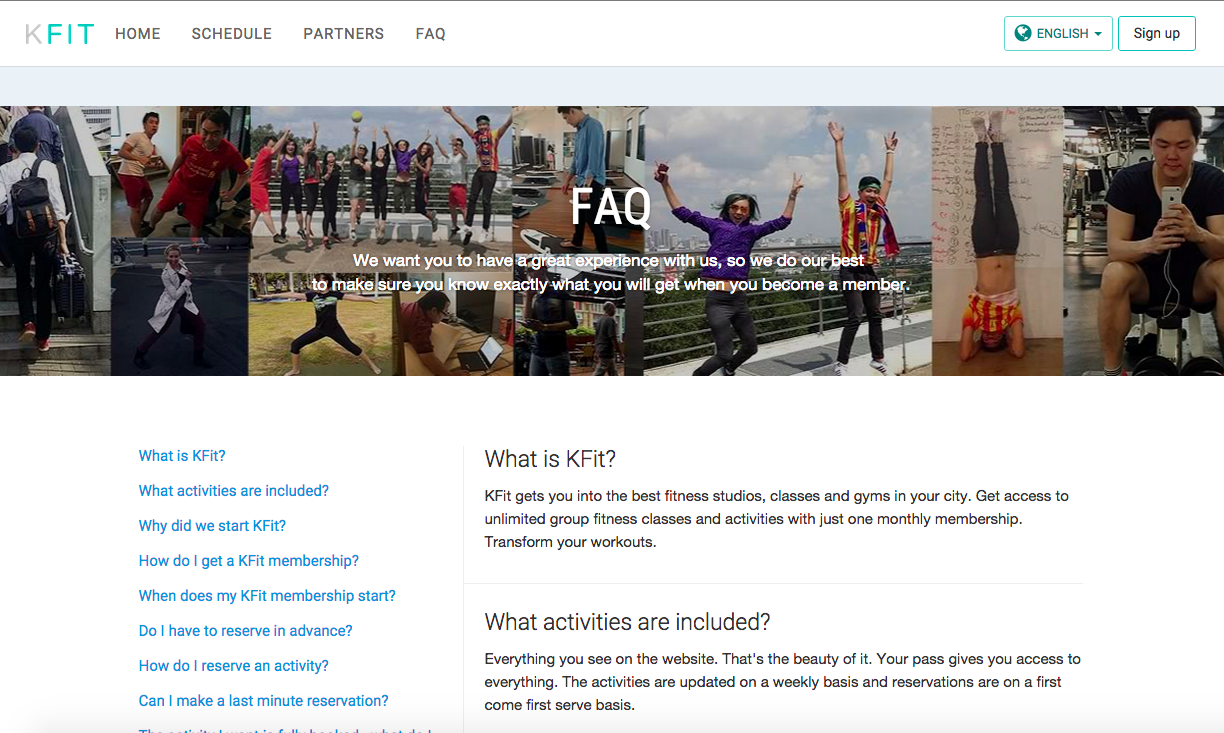
Task: Open 'What activities are included?' sidebar link
Action: [x=234, y=491]
